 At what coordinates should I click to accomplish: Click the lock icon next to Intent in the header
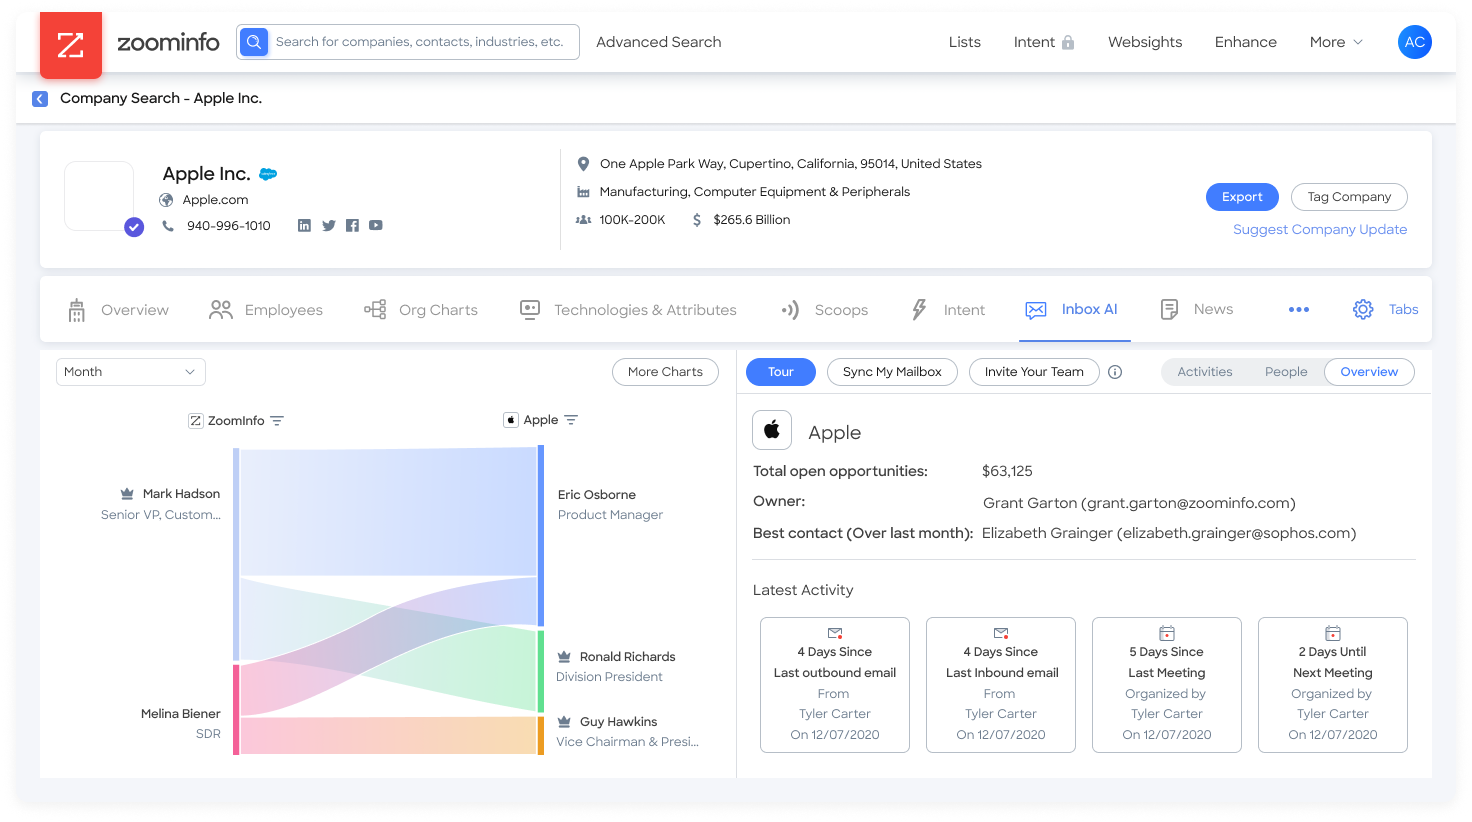click(x=1068, y=42)
